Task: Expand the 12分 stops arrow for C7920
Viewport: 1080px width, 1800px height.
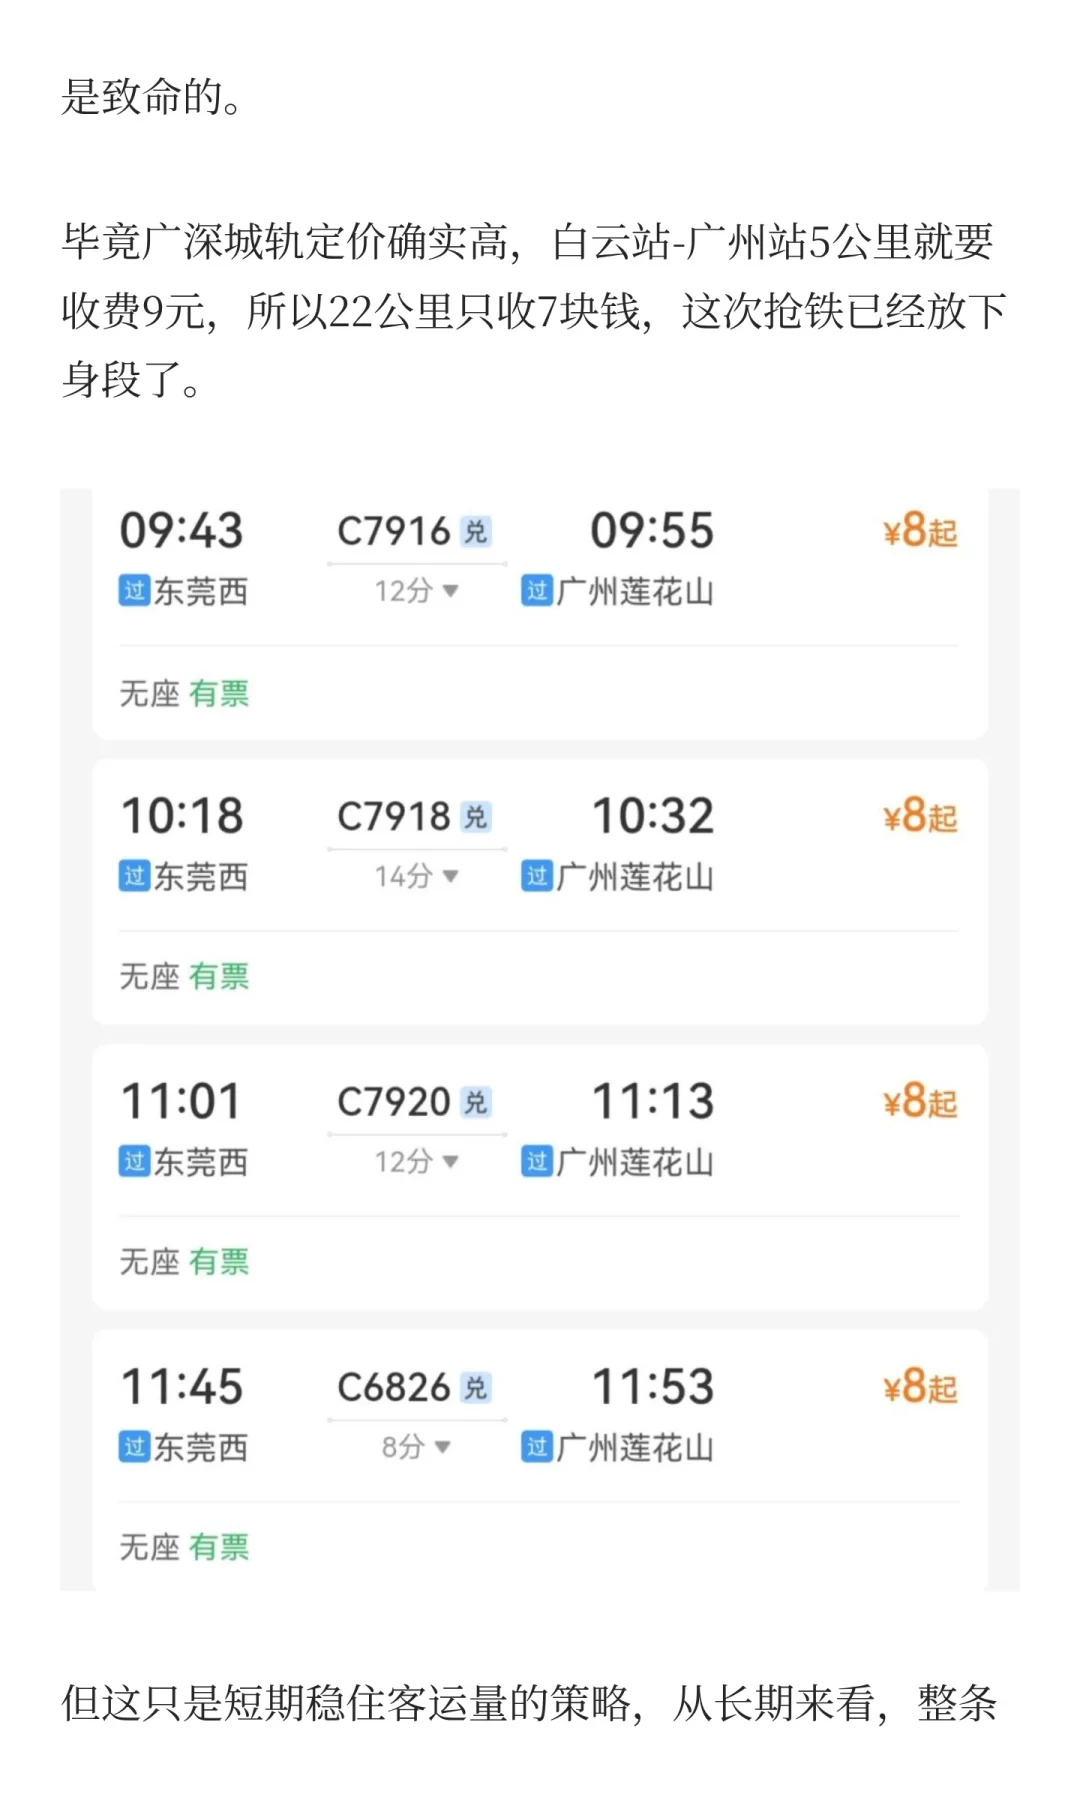Action: 450,1162
